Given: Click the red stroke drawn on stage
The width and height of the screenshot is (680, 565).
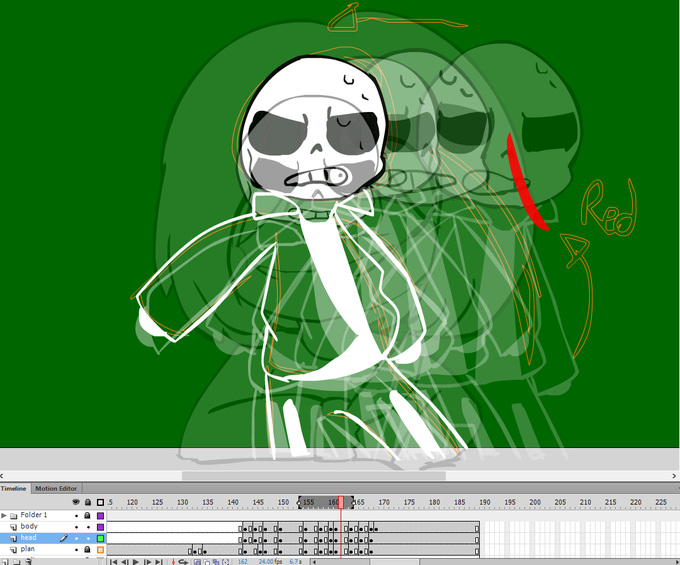Looking at the screenshot, I should click(522, 186).
